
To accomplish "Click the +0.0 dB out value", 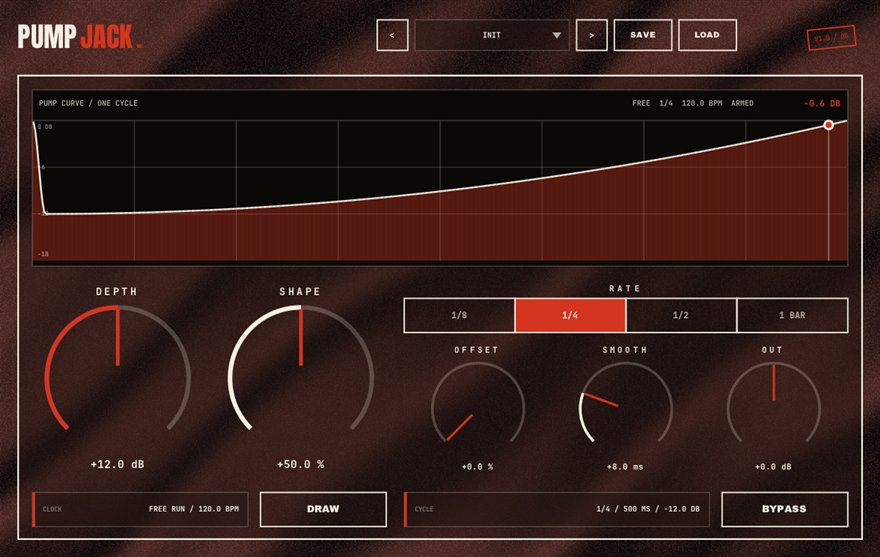I will click(773, 467).
